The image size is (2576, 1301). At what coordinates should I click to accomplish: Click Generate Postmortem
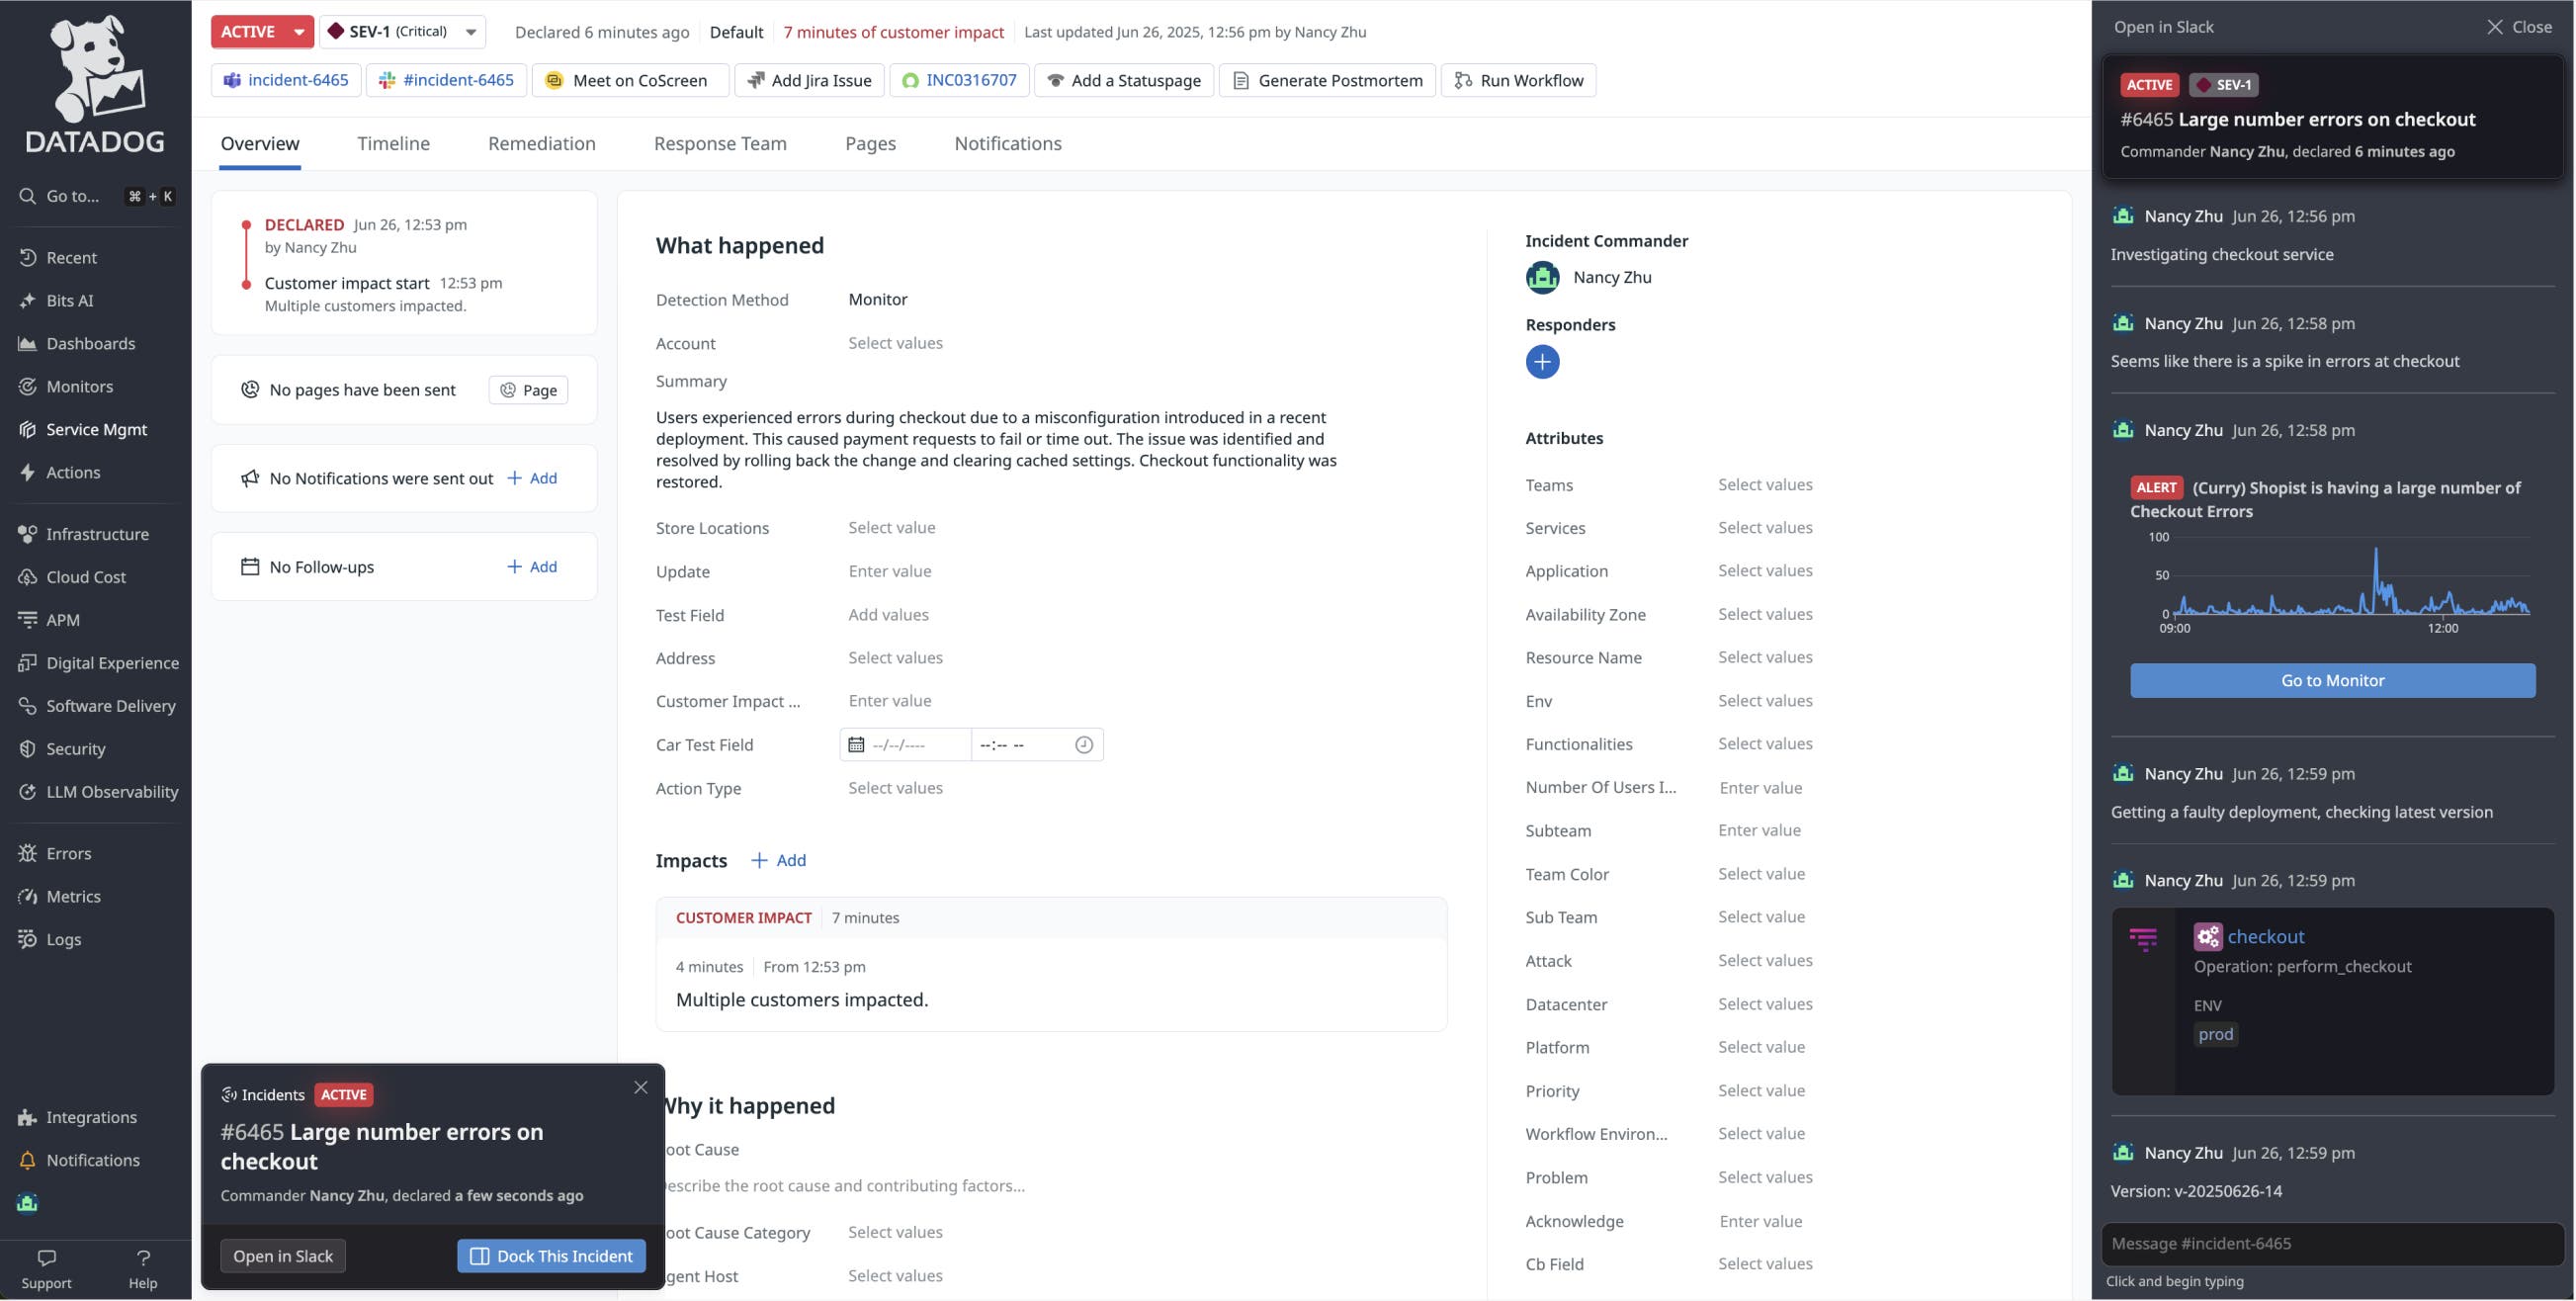click(1327, 80)
